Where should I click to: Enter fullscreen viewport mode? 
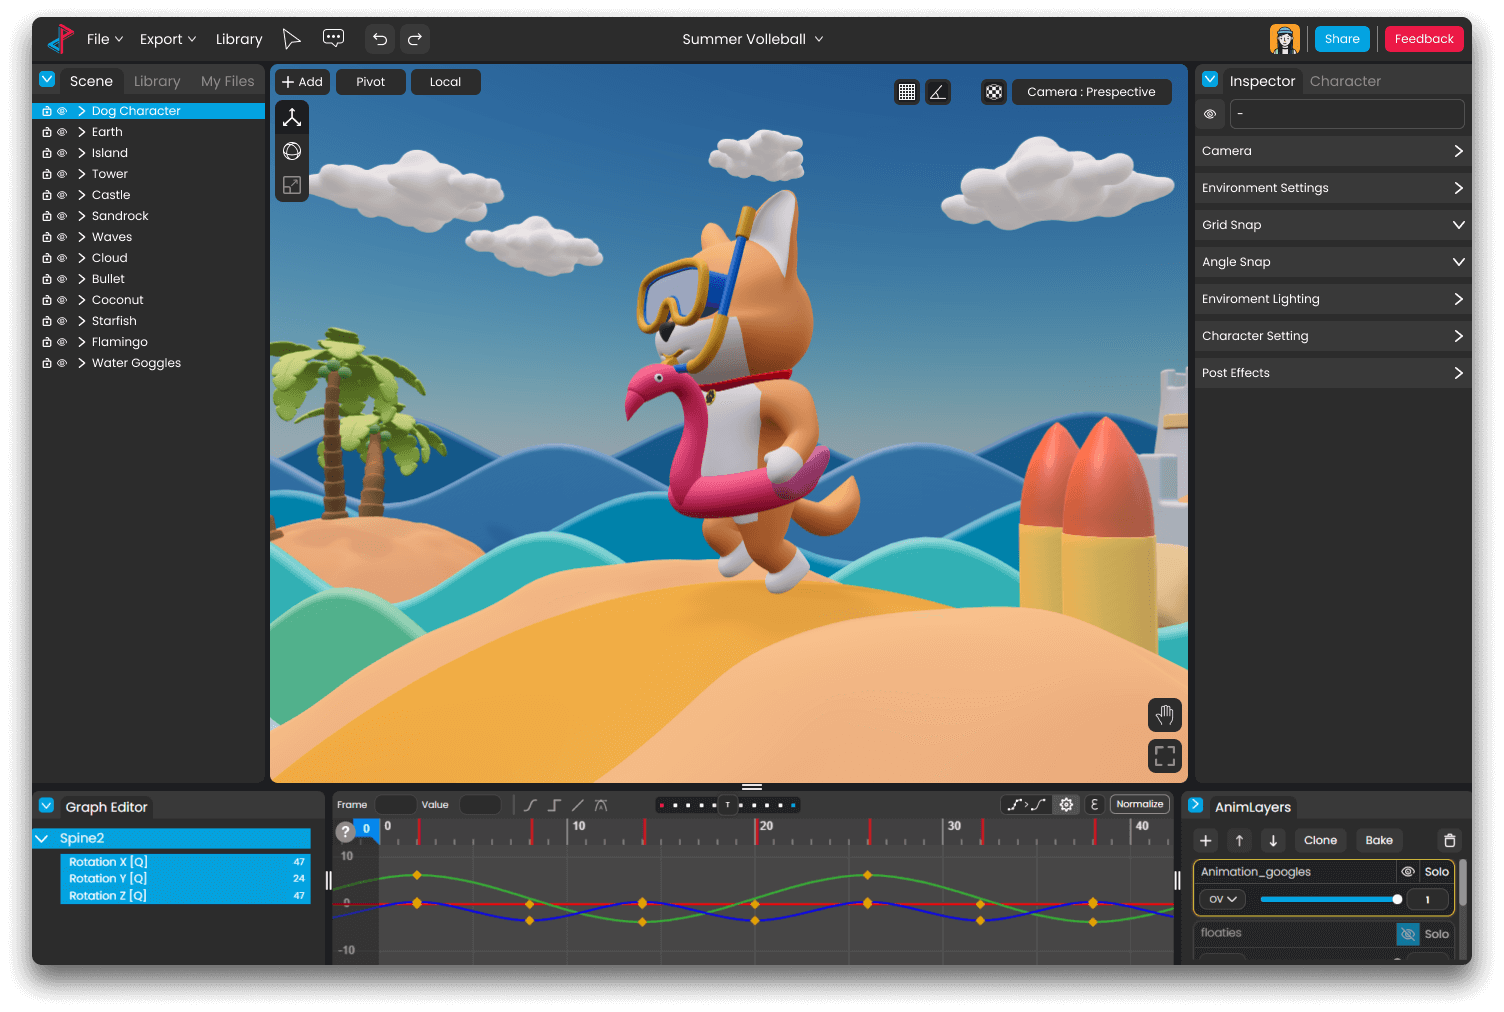1165,756
